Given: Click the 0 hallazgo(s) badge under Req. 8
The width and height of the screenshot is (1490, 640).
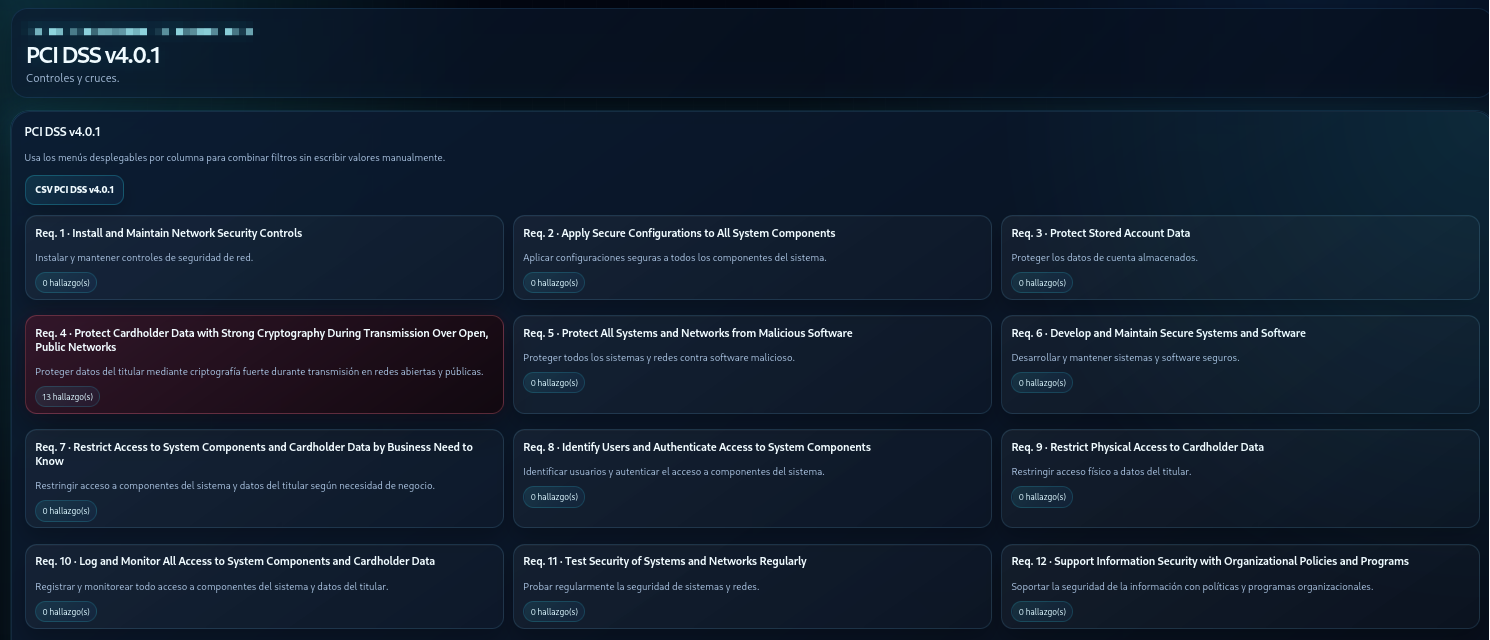Looking at the screenshot, I should pos(554,497).
